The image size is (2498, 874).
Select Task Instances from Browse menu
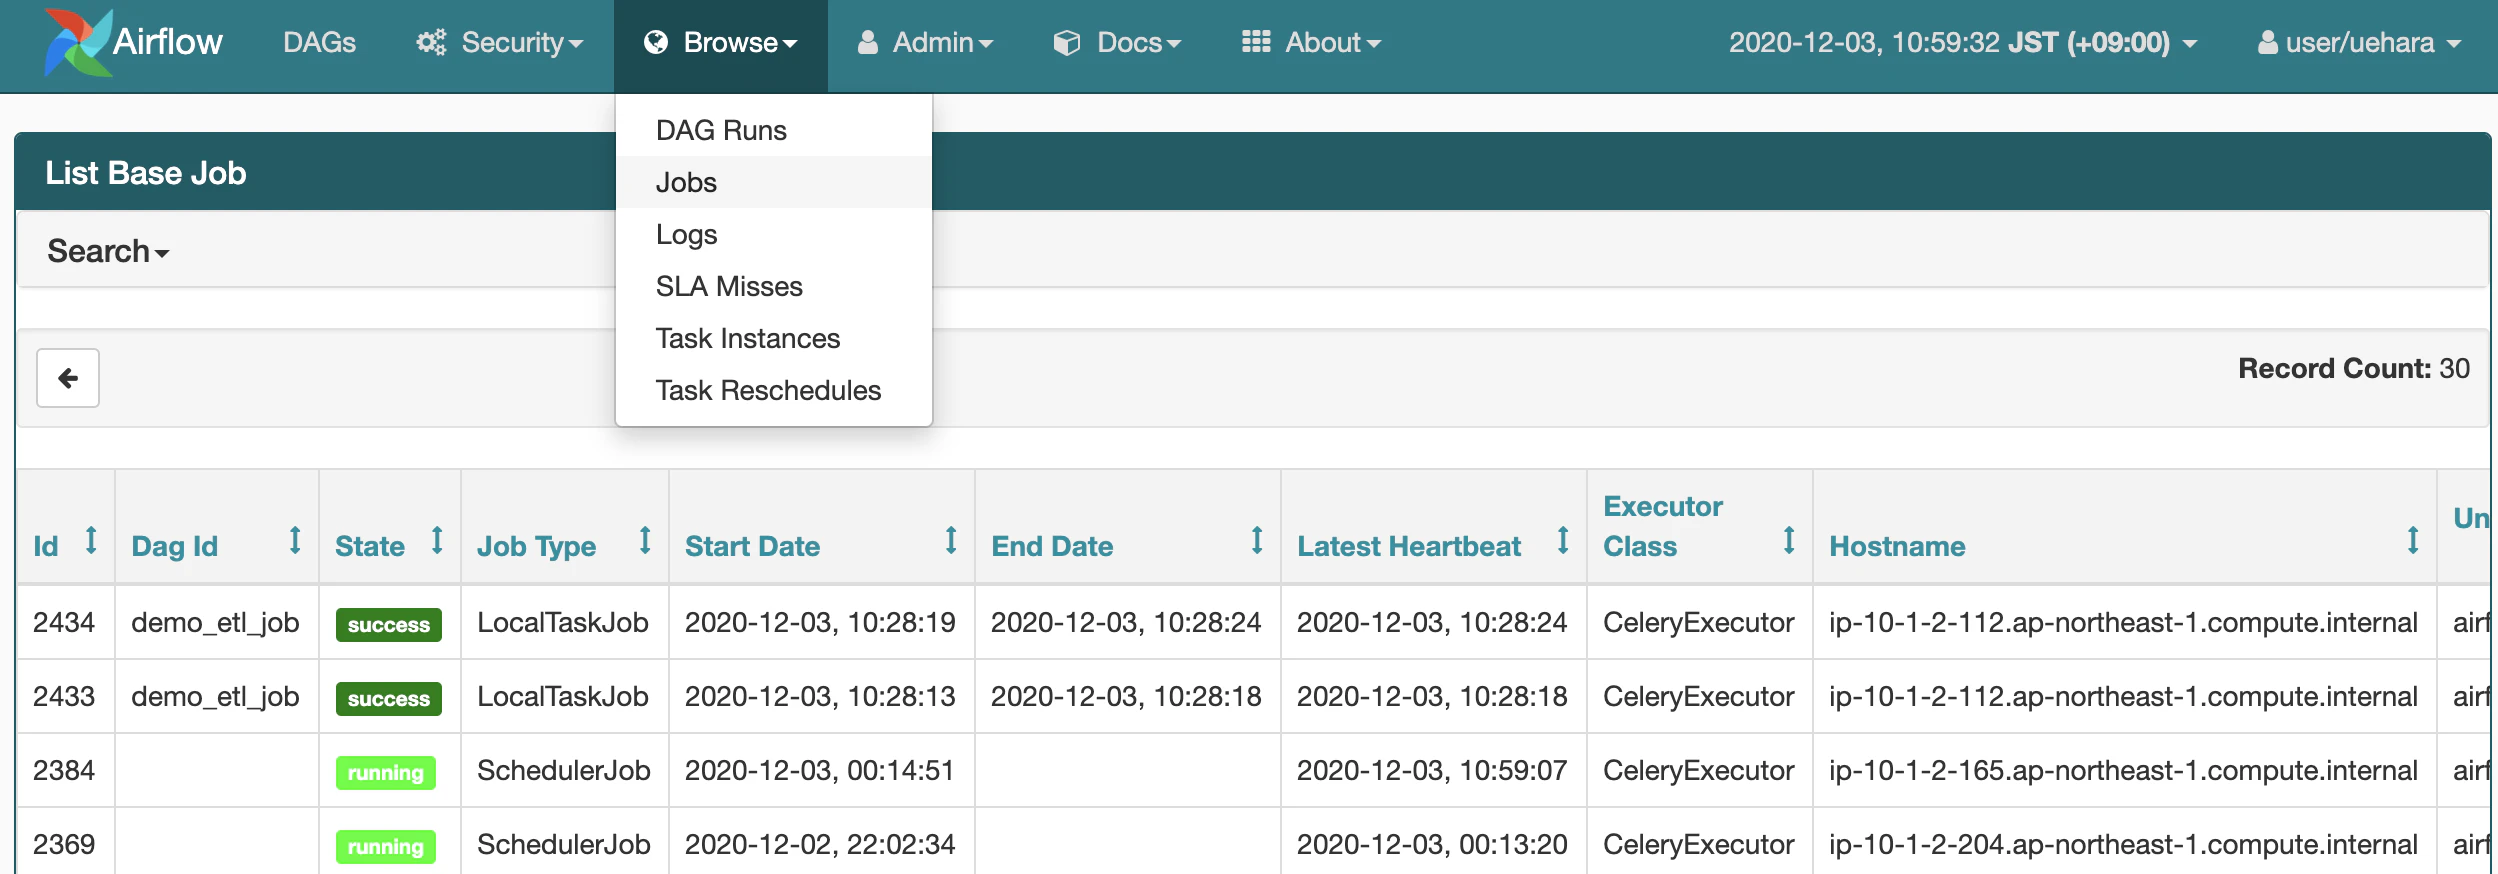tap(774, 338)
